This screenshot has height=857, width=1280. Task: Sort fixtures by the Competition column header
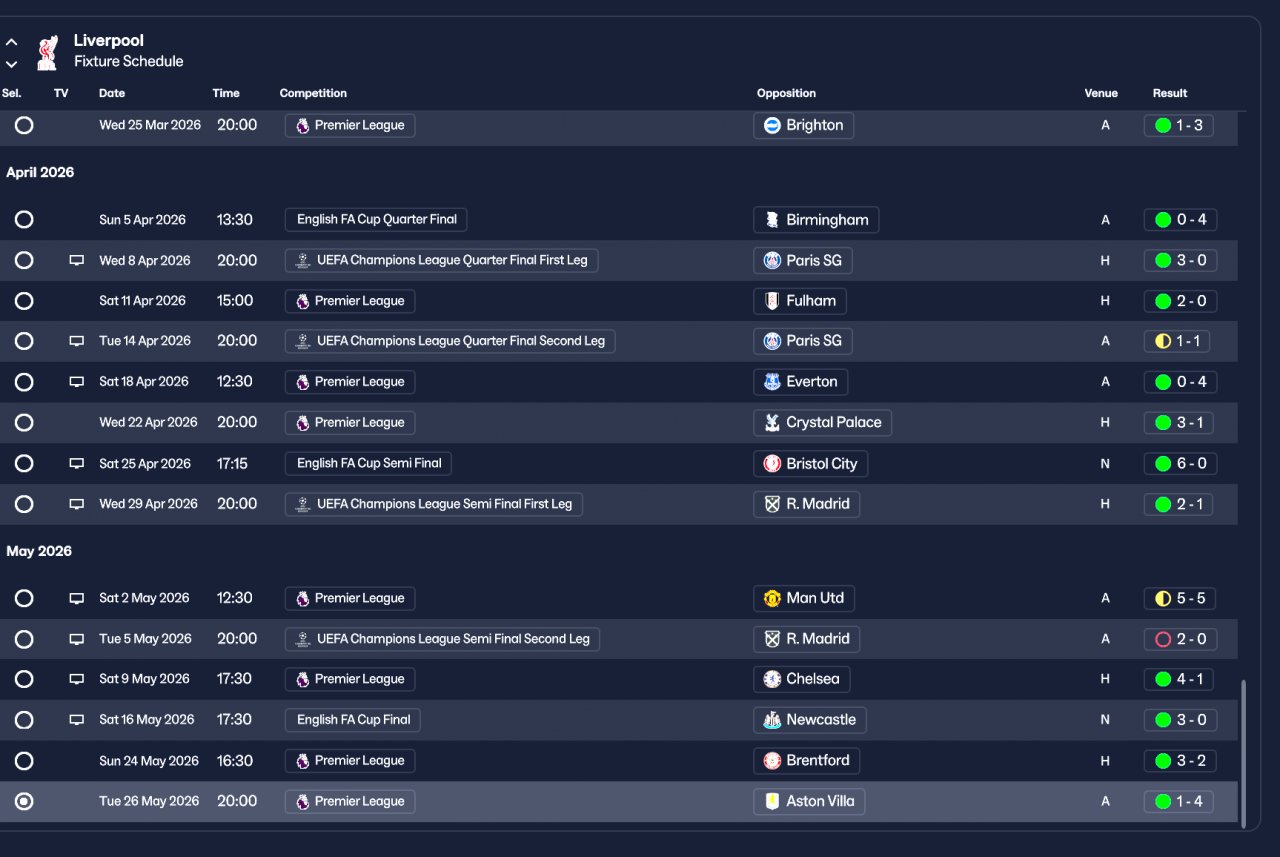313,93
